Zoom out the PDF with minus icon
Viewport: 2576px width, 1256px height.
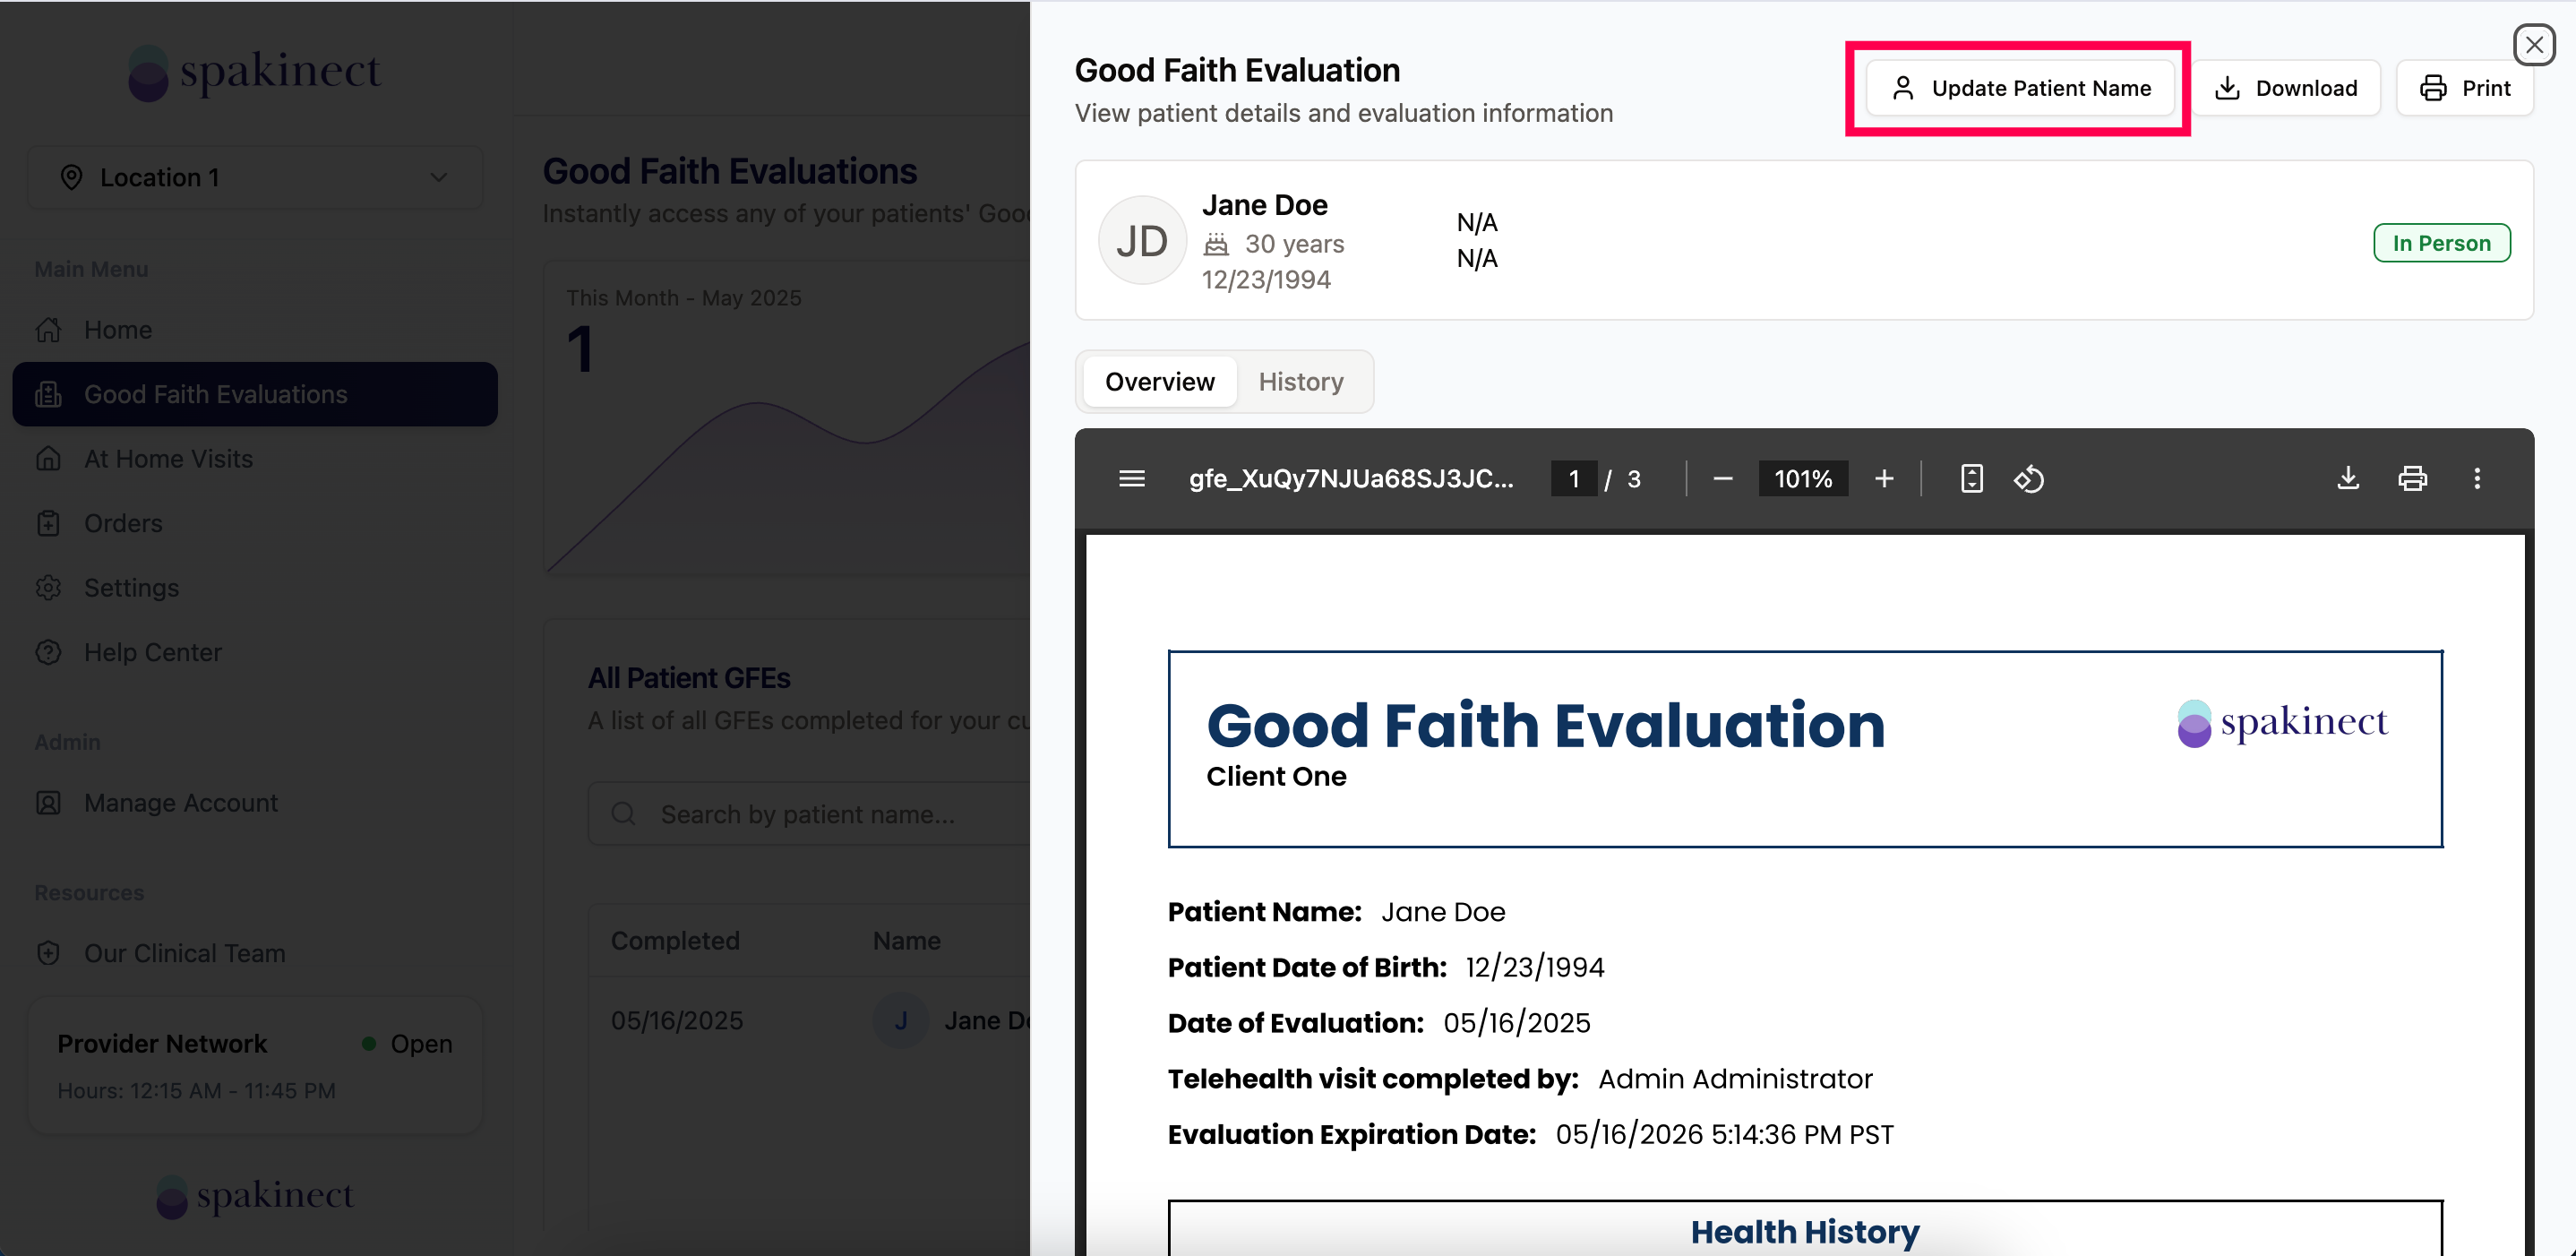[1722, 478]
